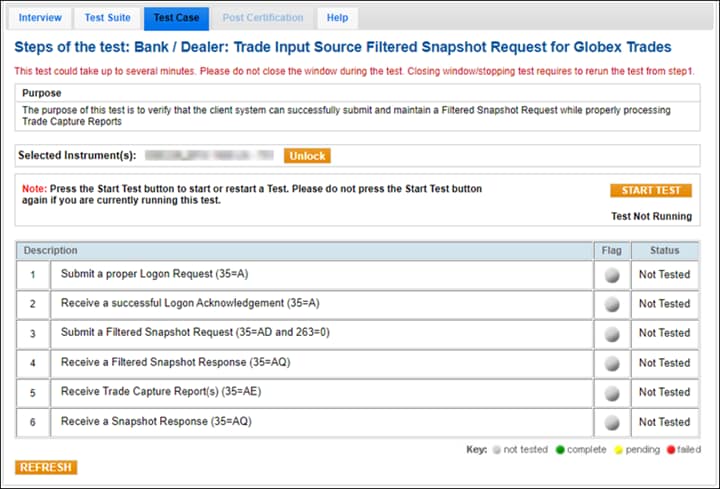Open the Post Certification tab
The image size is (720, 489).
(x=262, y=18)
